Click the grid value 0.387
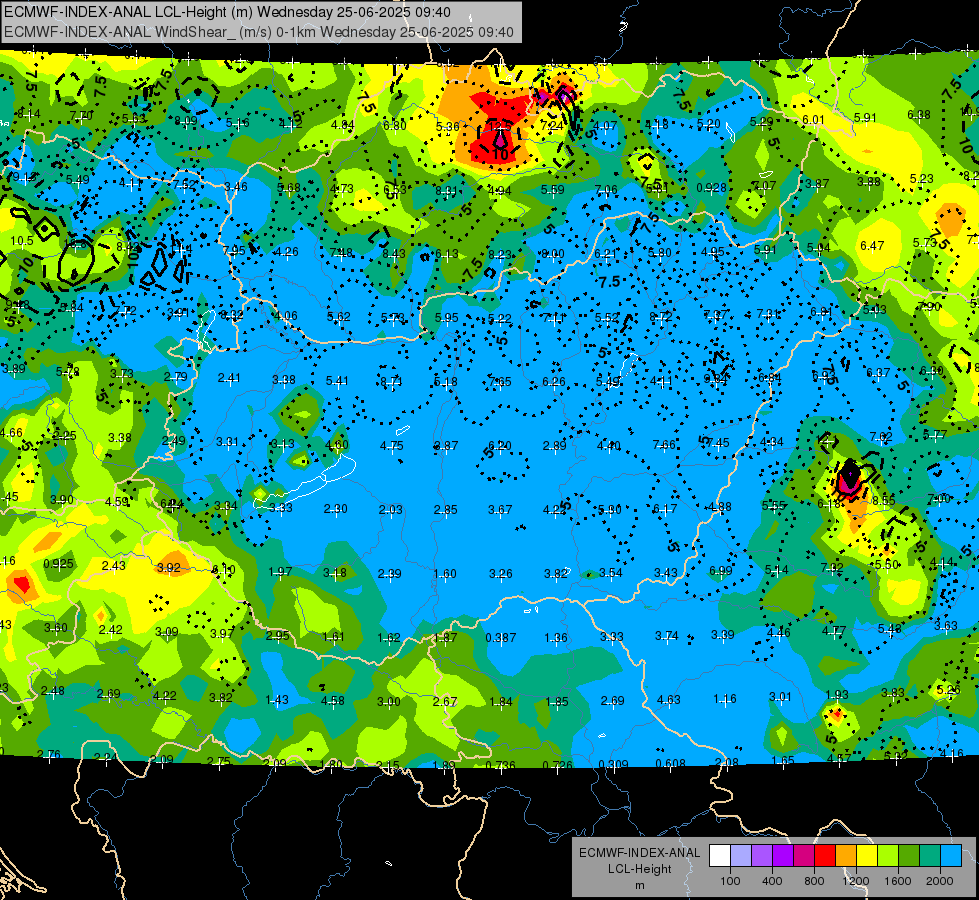Image resolution: width=979 pixels, height=900 pixels. pyautogui.click(x=501, y=638)
